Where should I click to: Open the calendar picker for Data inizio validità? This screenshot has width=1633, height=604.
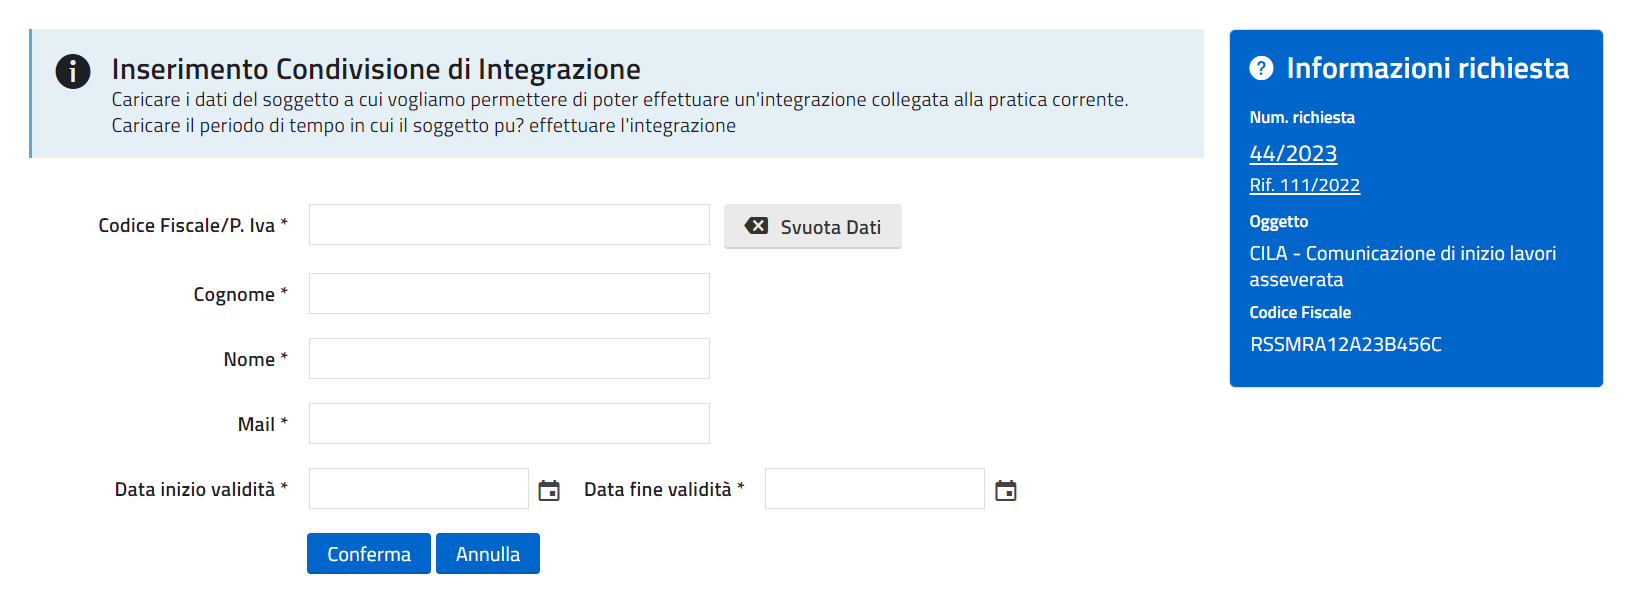click(549, 490)
